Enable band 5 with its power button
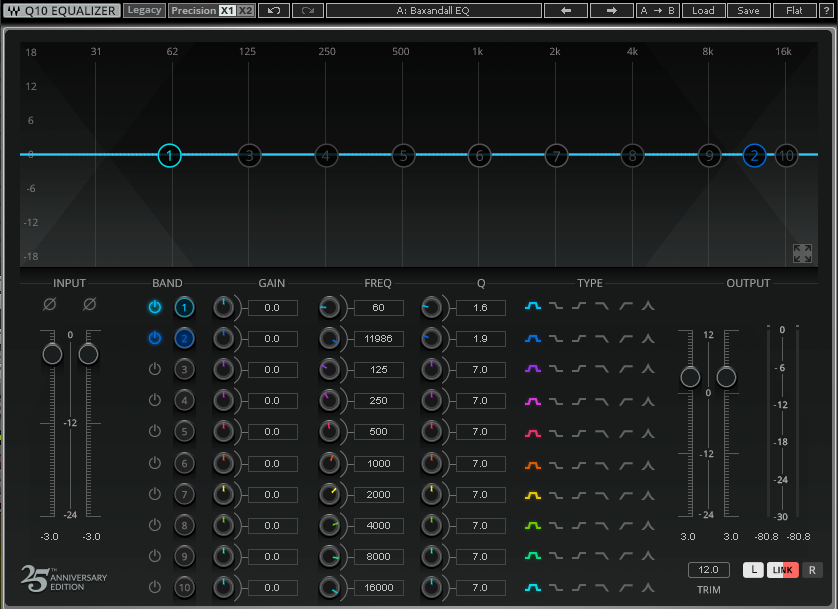The image size is (838, 609). coord(154,431)
